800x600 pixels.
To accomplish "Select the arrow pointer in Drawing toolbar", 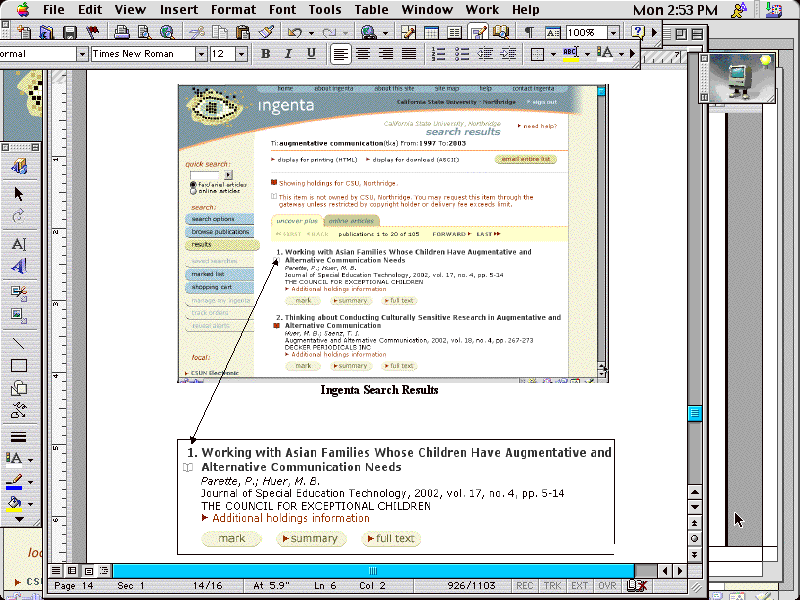I will pos(19,194).
